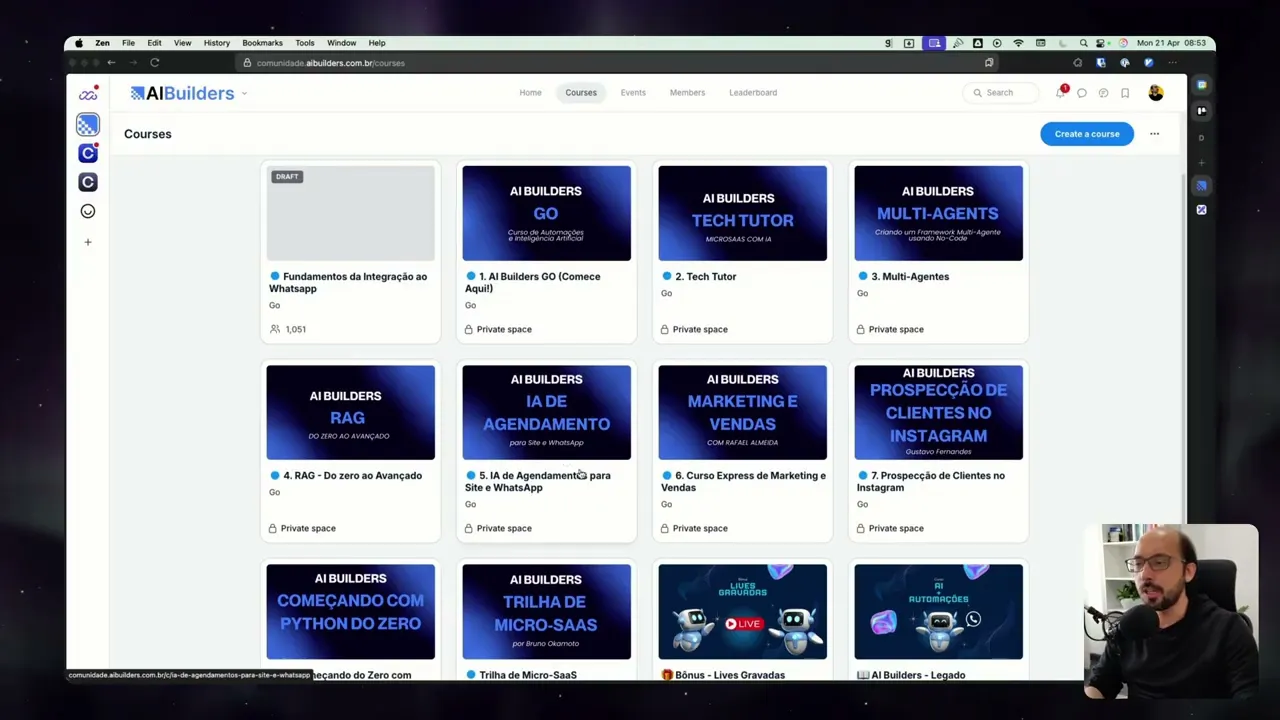1280x720 pixels.
Task: Open the IA de Agendamento thumbnail
Action: 547,412
